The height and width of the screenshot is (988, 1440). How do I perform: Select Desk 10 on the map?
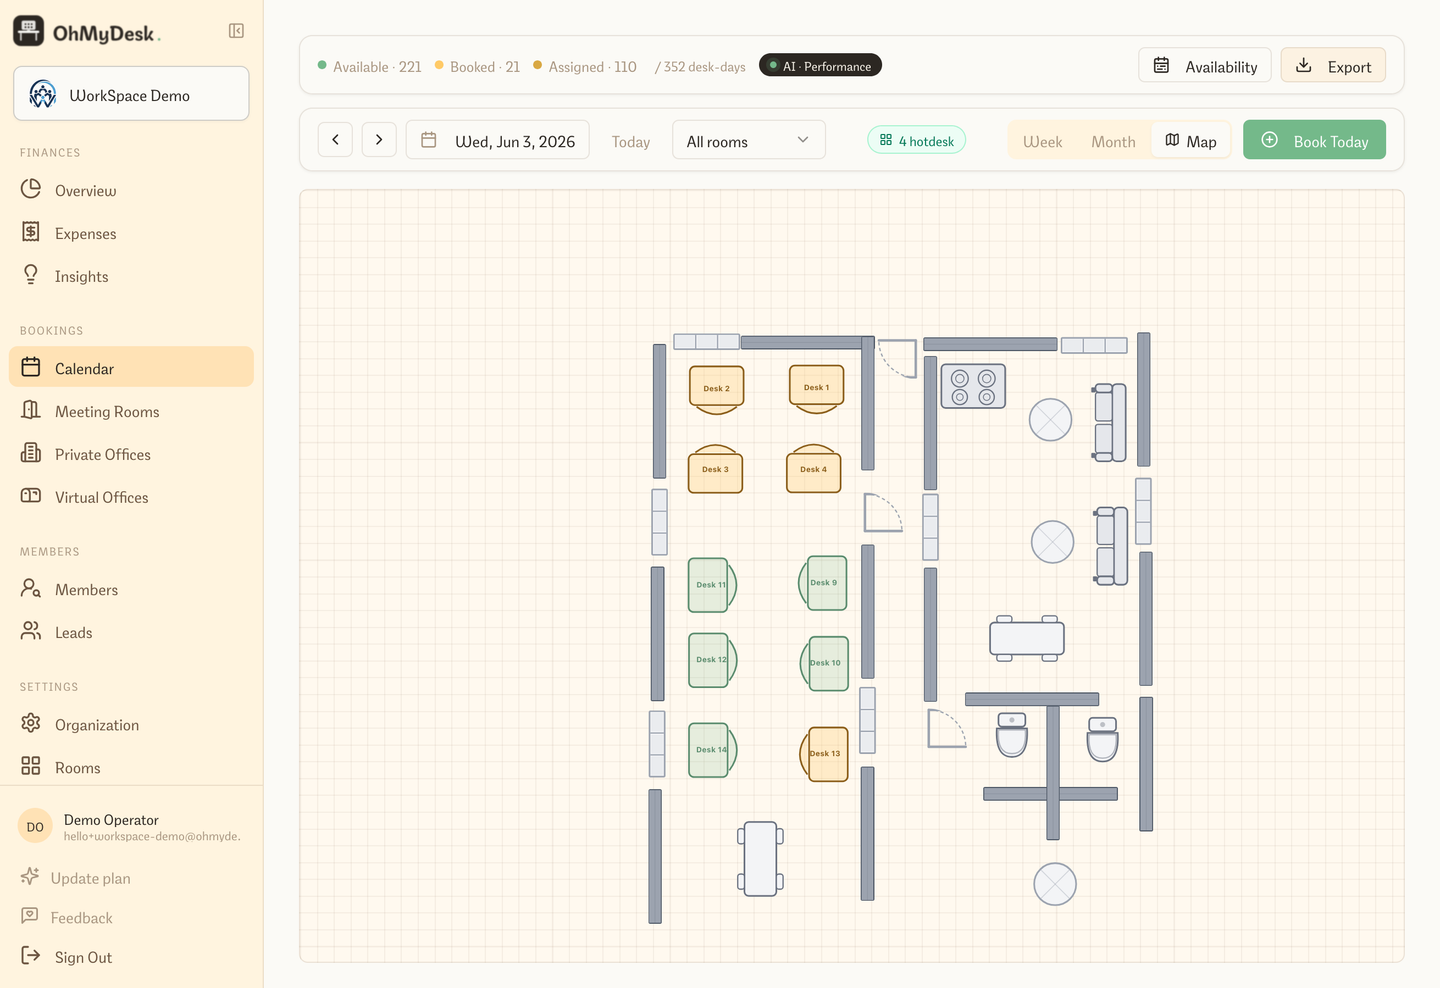pos(825,663)
